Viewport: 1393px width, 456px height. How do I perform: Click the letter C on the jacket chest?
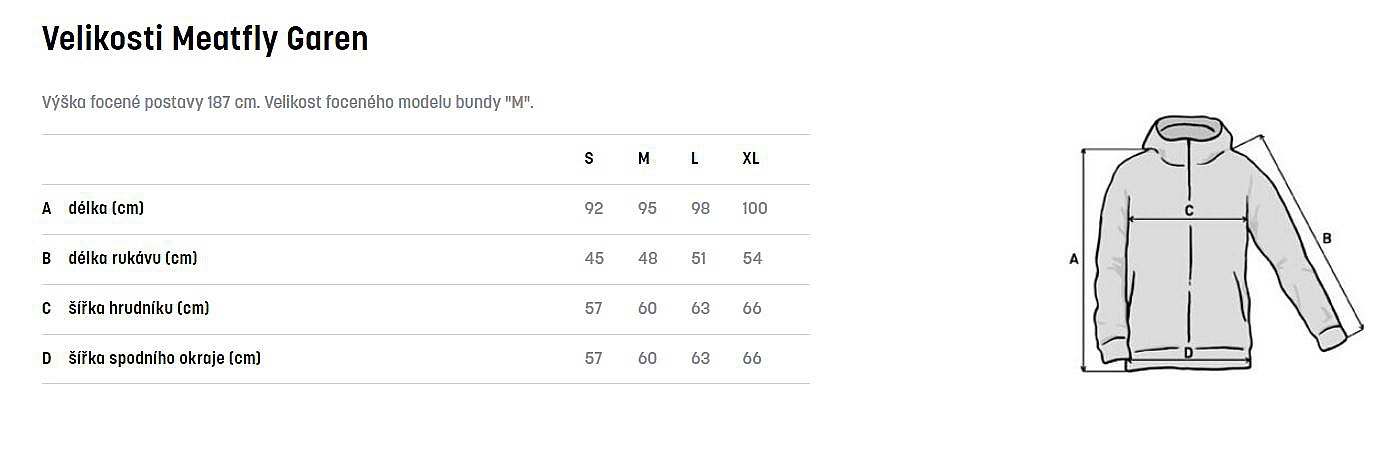click(1189, 210)
